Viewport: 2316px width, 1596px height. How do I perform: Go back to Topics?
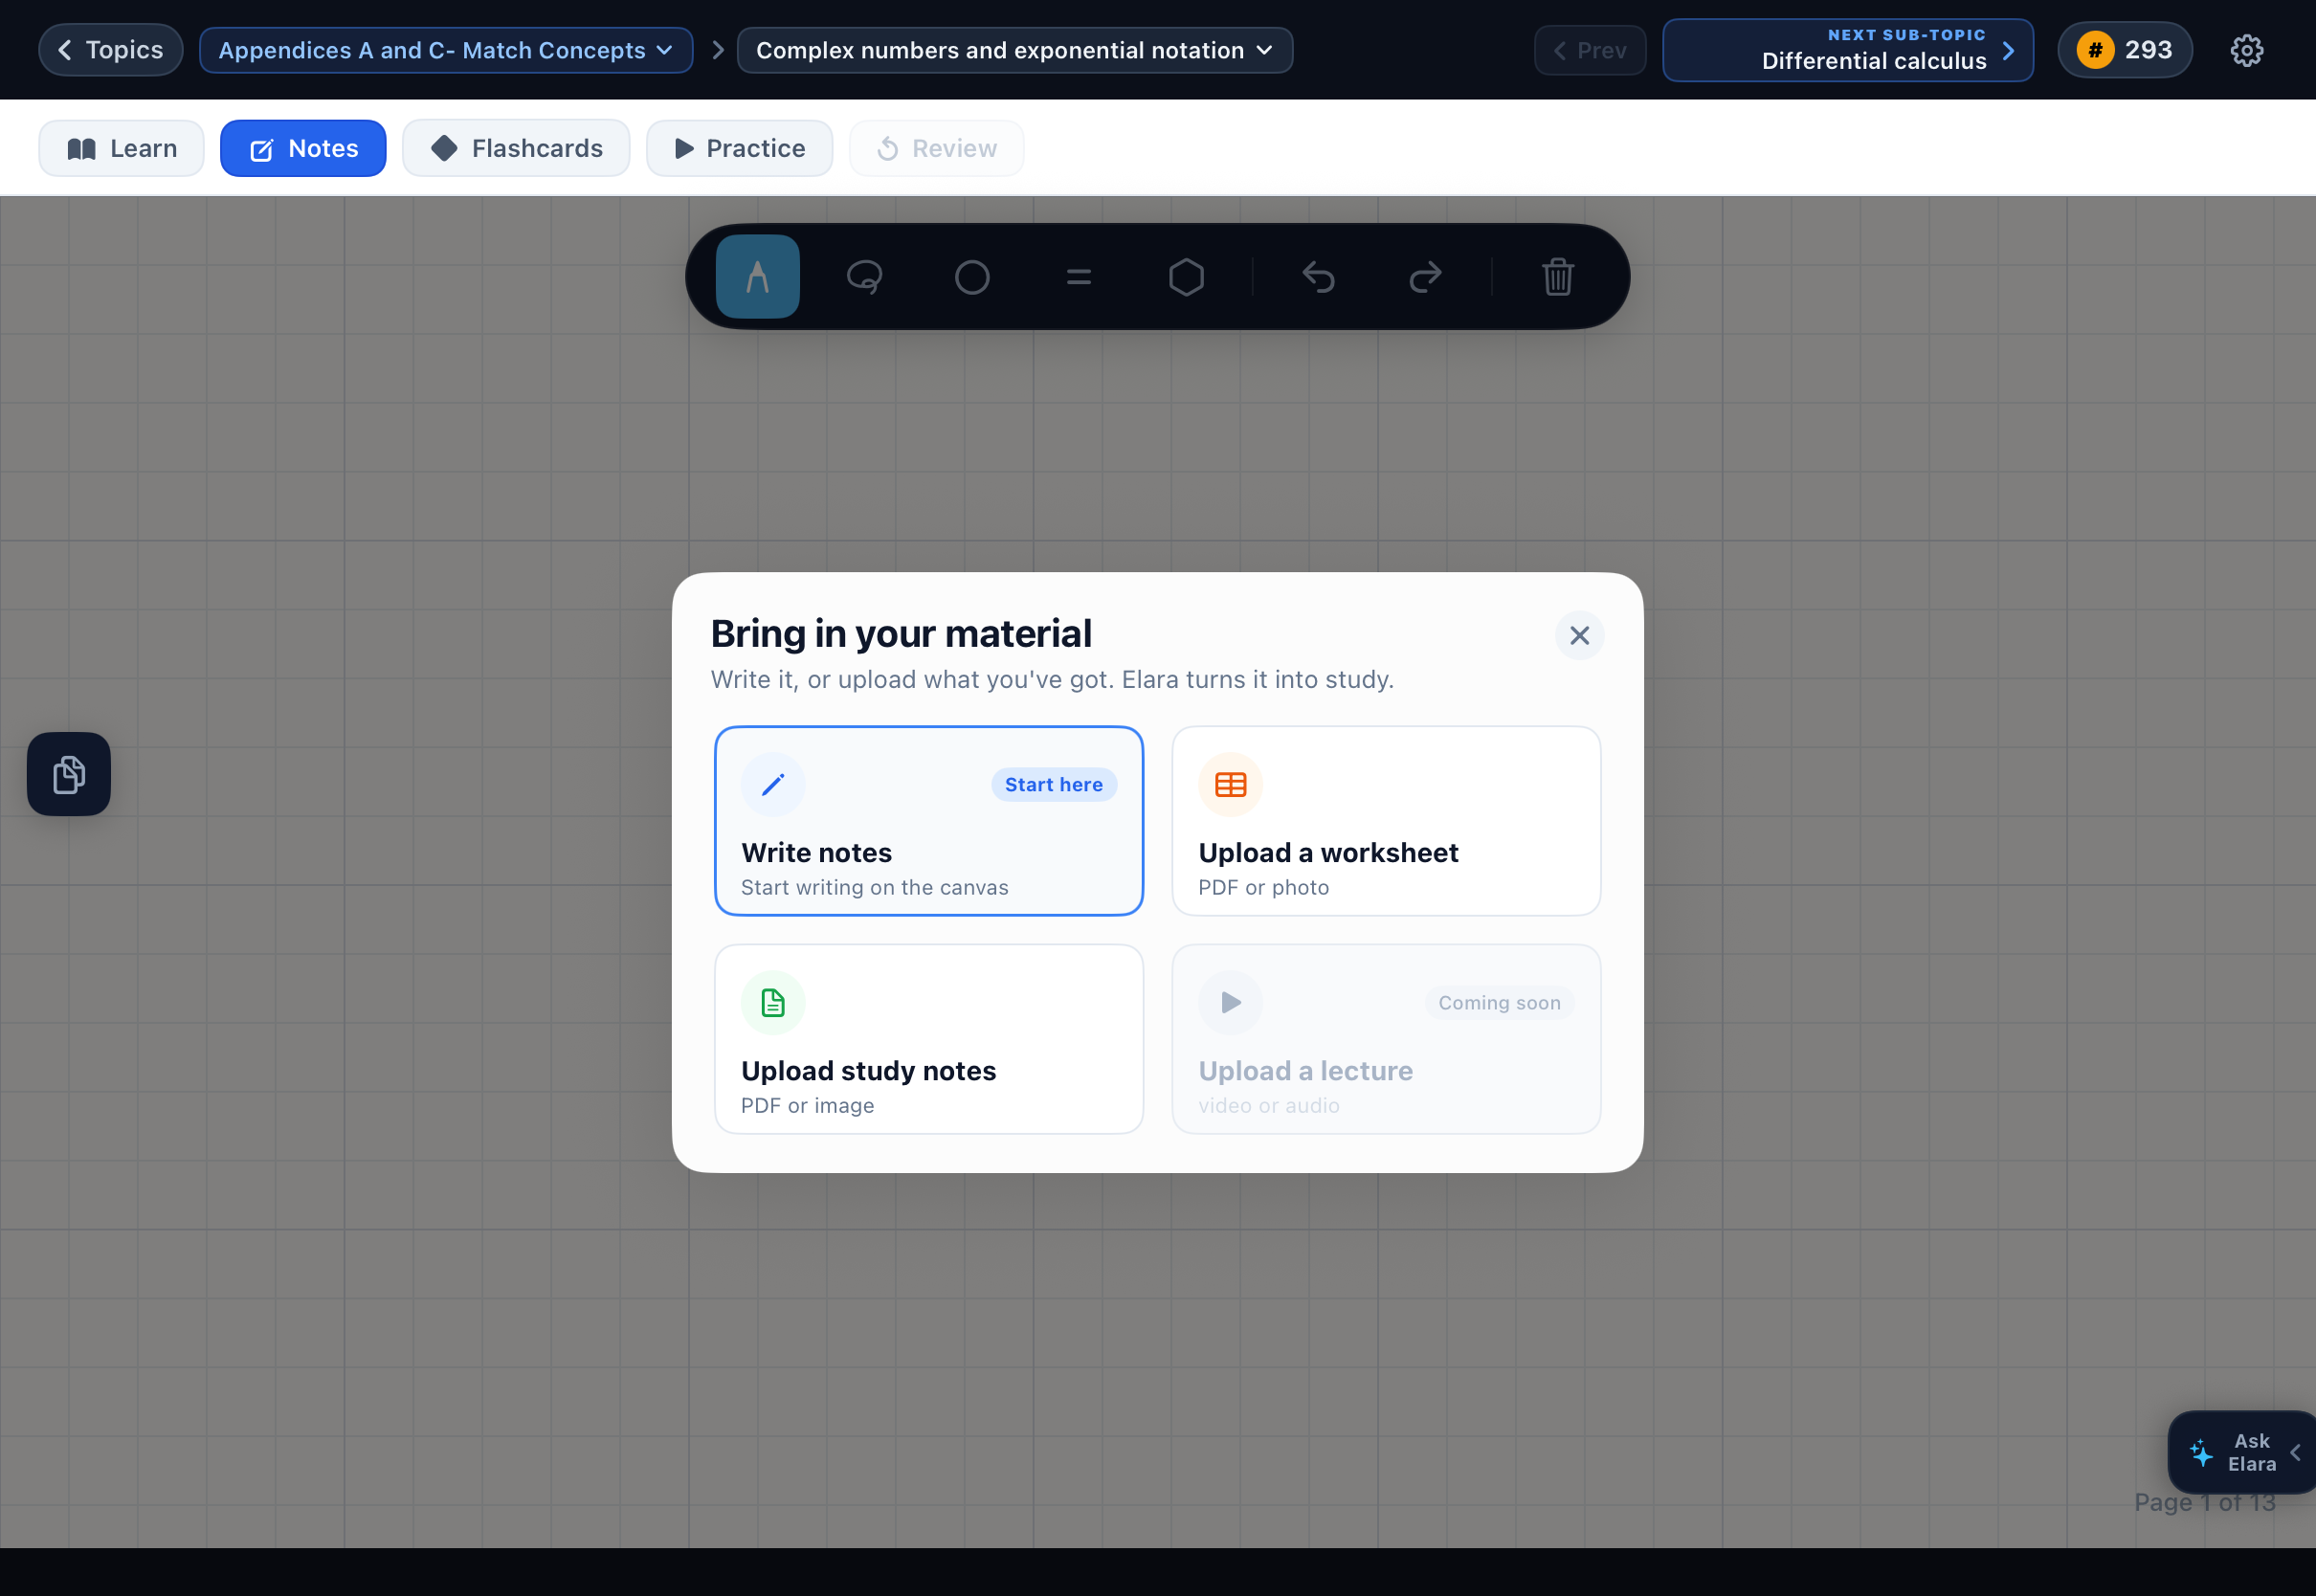point(110,50)
